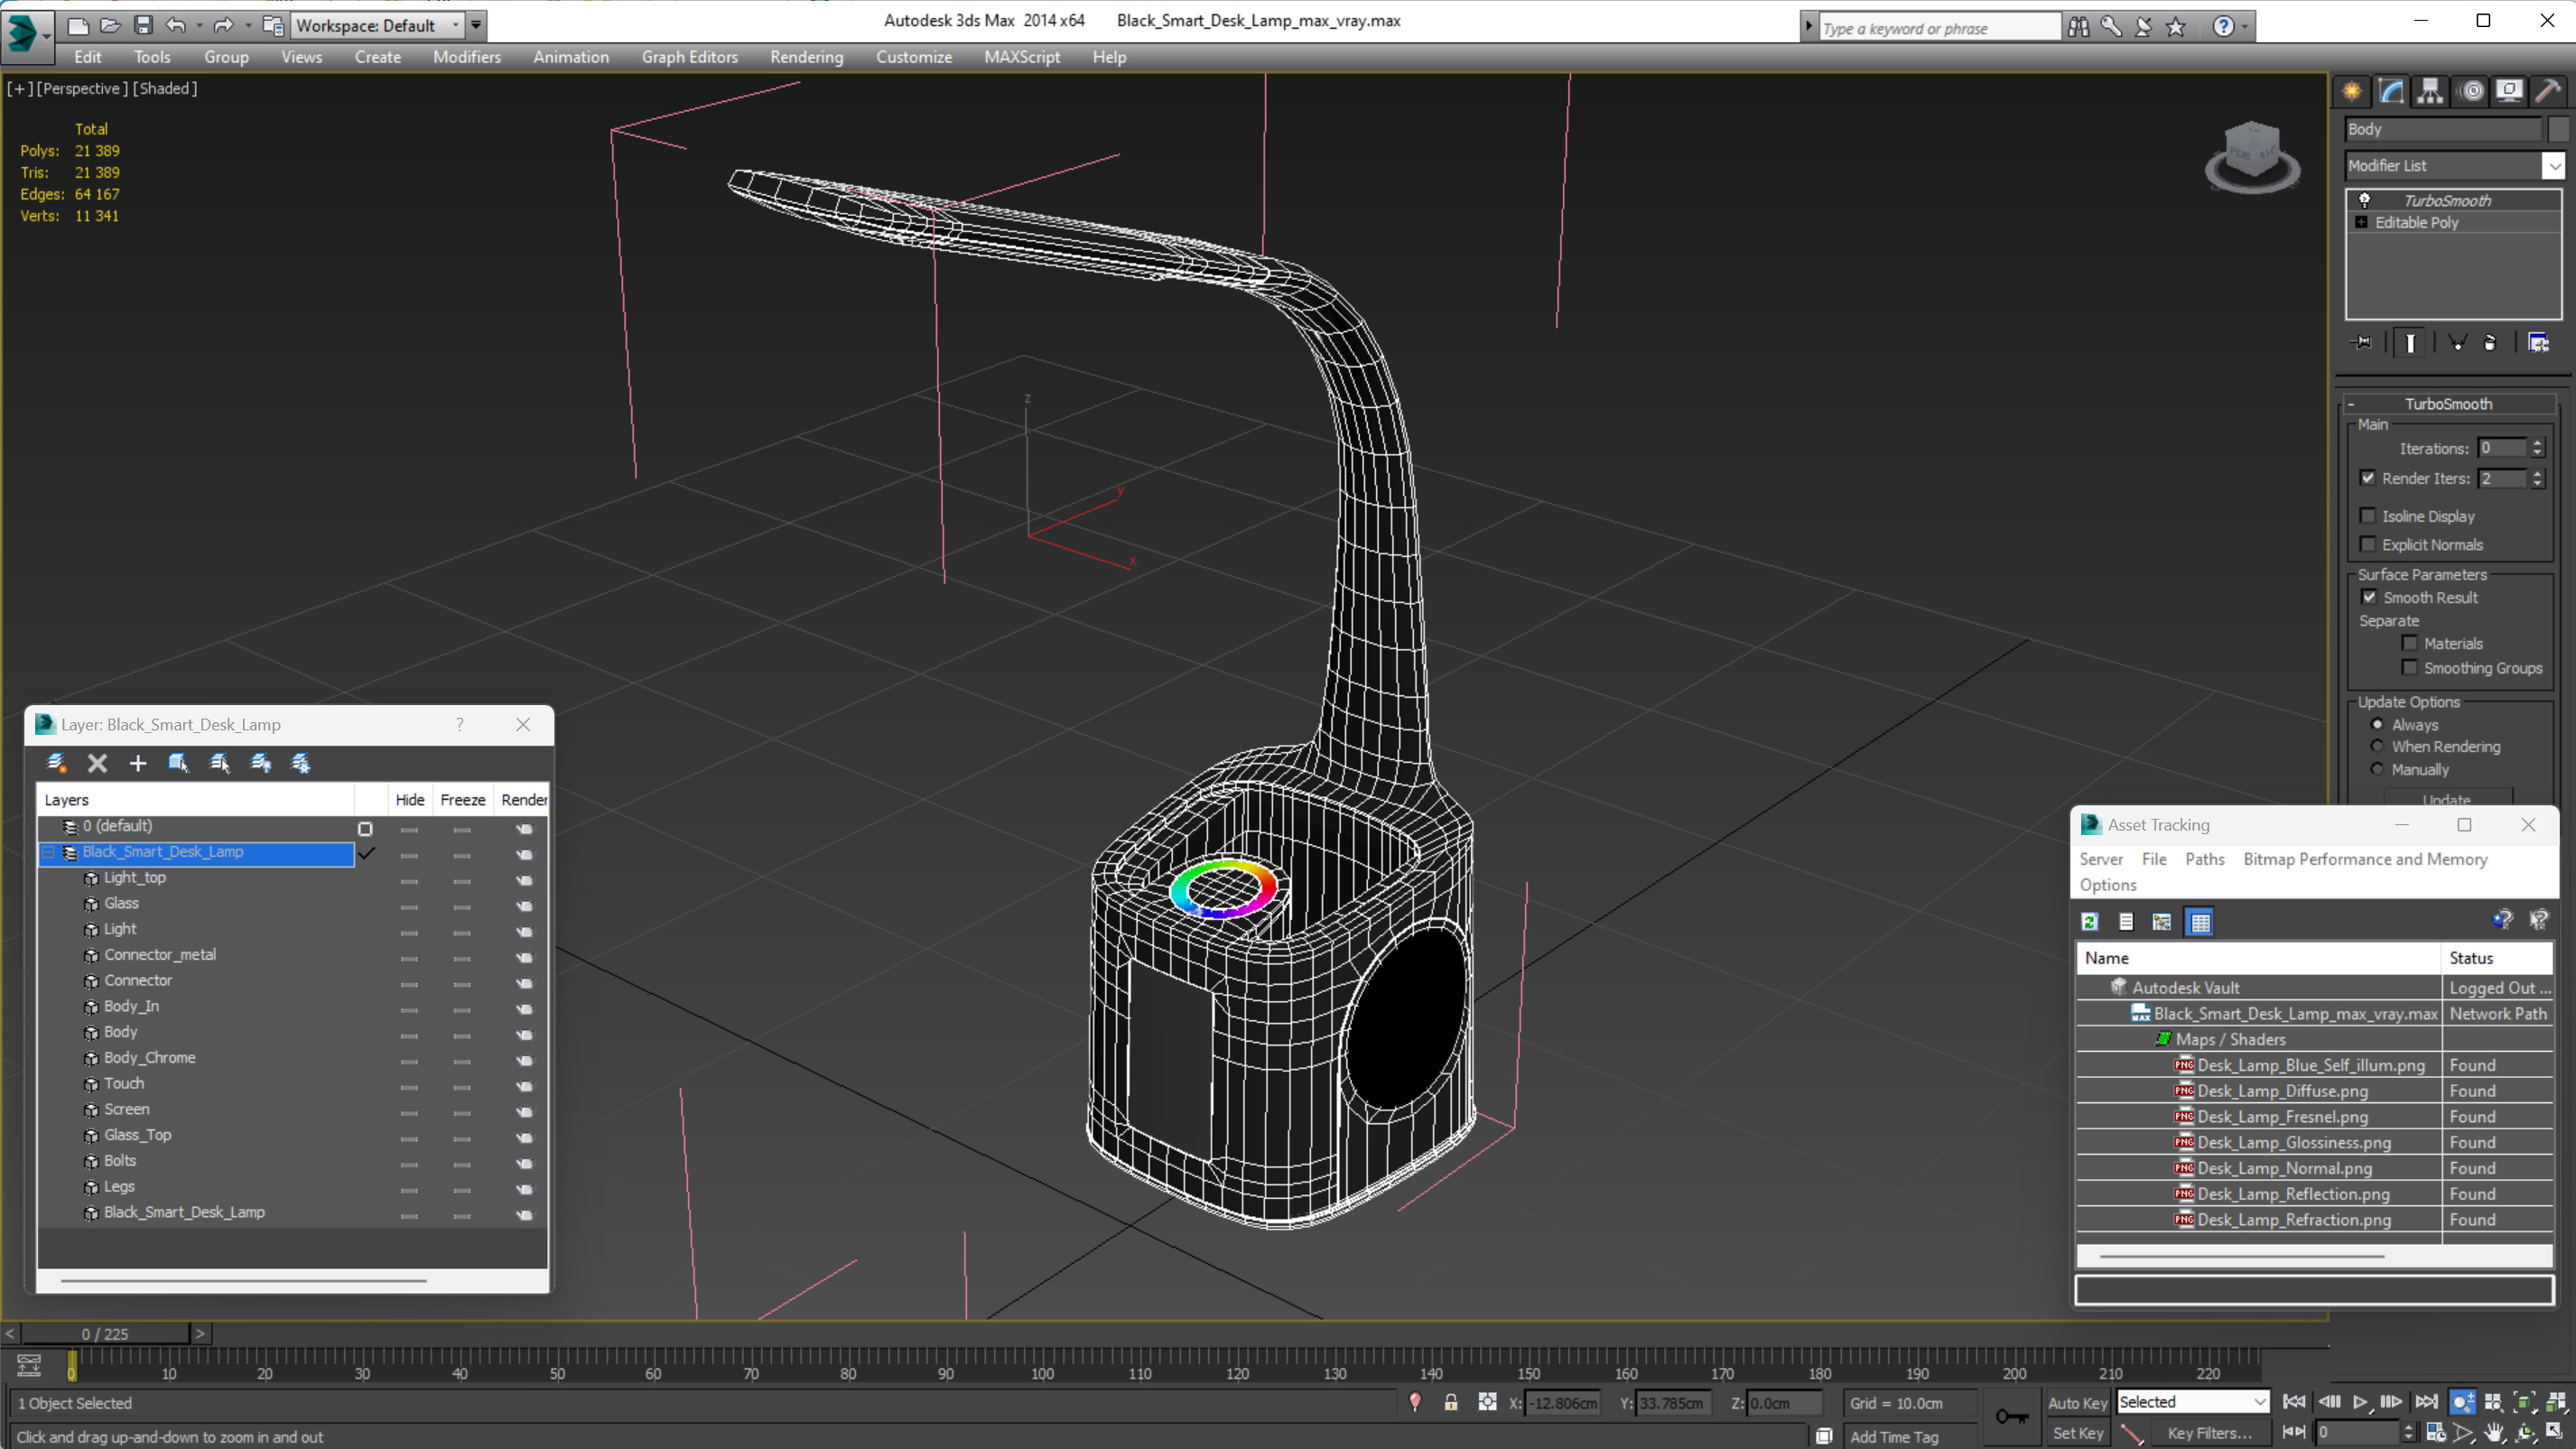
Task: Open the Hierarchy command panel tab
Action: pyautogui.click(x=2430, y=91)
